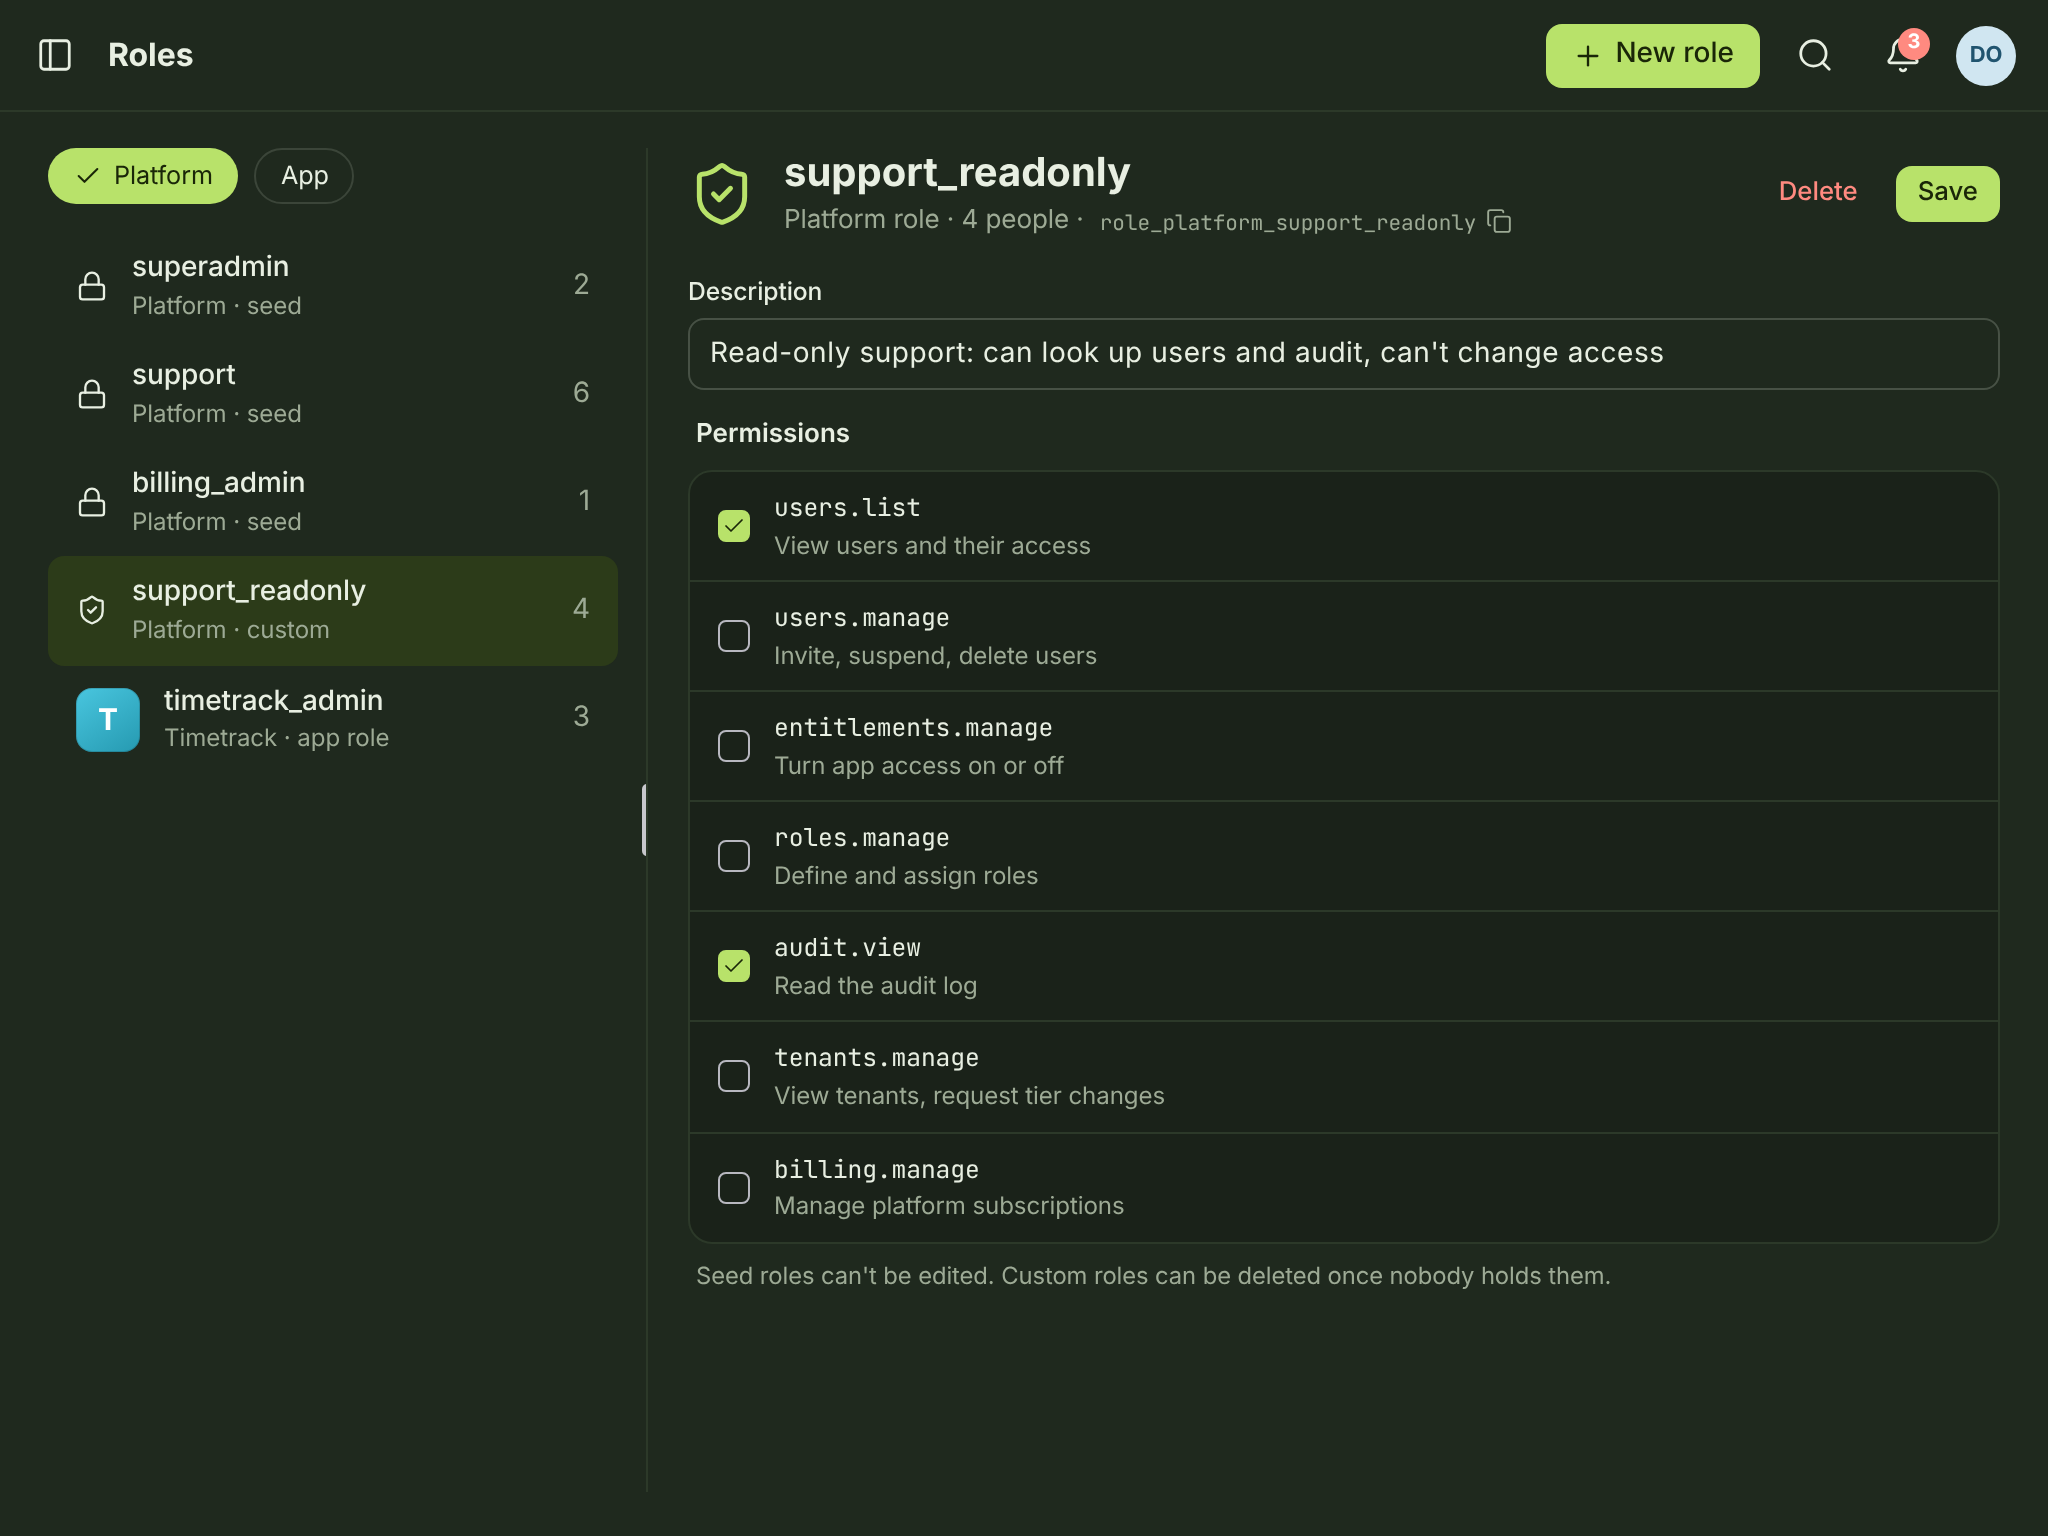Click the large shield icon in role header
This screenshot has width=2048, height=1536.
point(722,194)
